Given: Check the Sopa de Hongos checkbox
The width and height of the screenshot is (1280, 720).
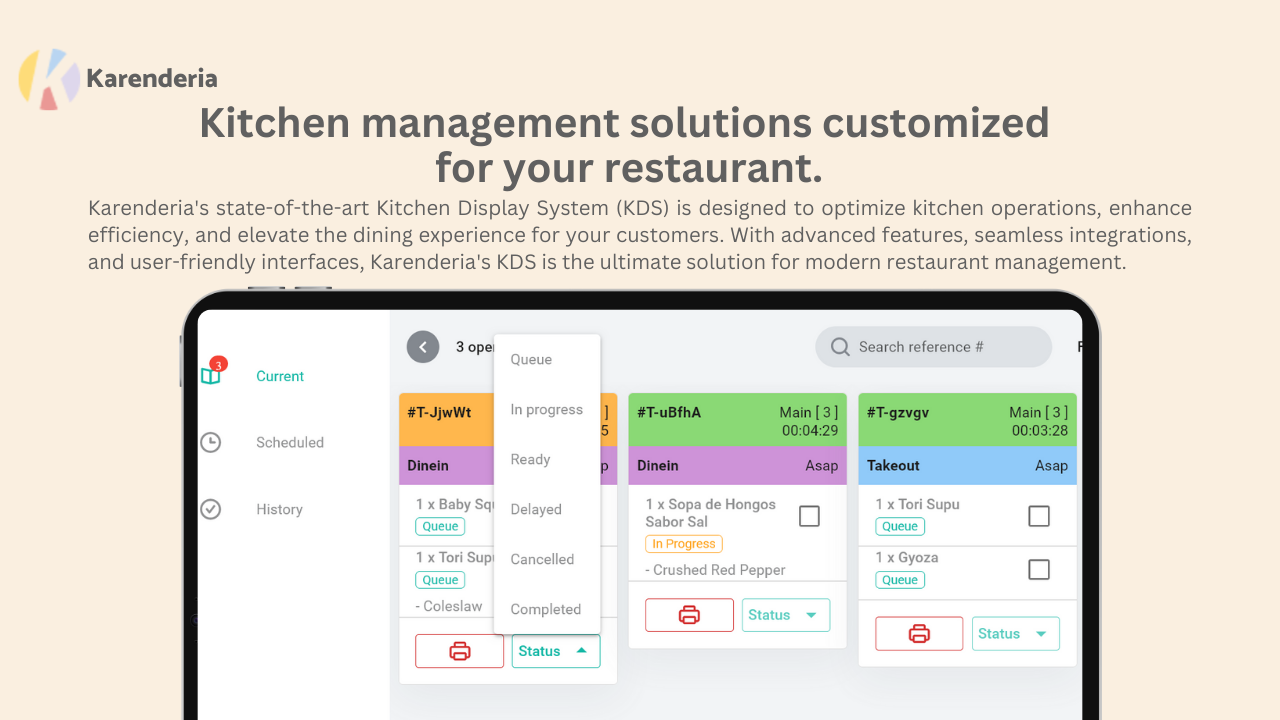Looking at the screenshot, I should pyautogui.click(x=809, y=516).
